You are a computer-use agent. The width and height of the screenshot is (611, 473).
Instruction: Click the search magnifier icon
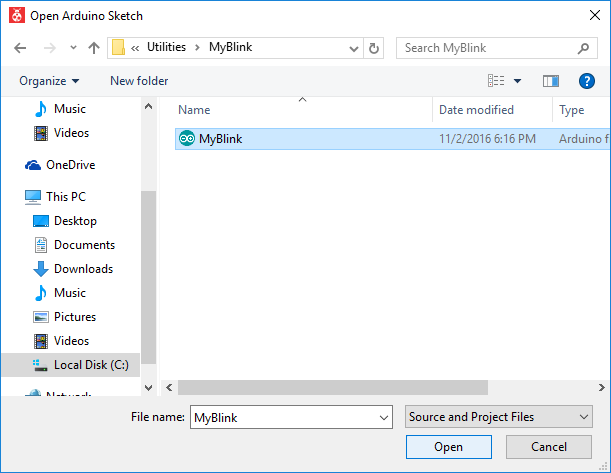point(583,48)
